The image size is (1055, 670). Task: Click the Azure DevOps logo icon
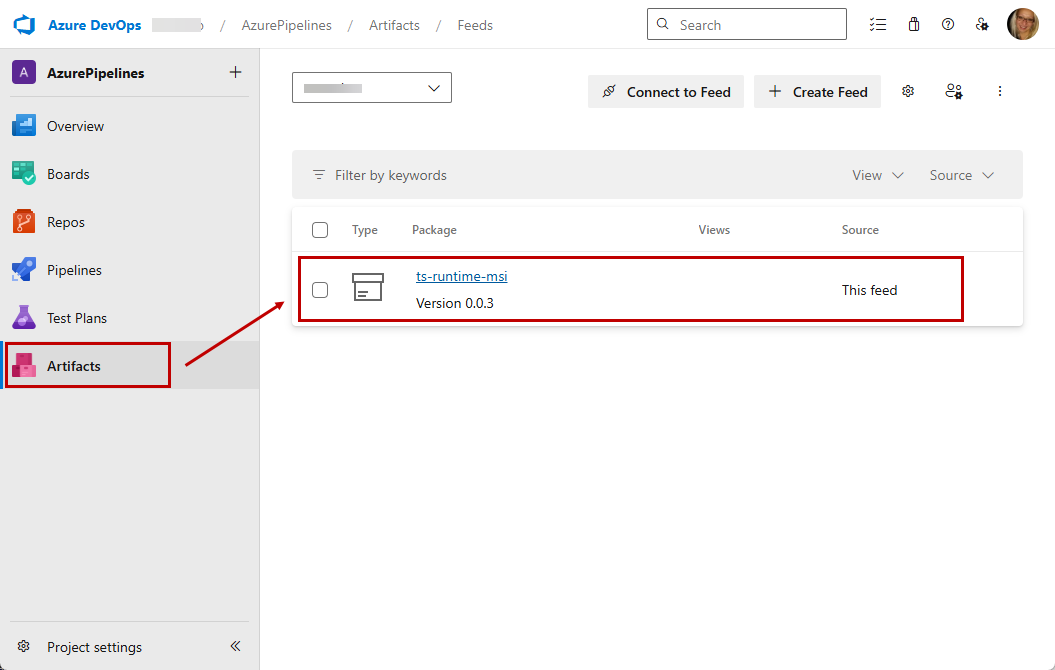(24, 25)
